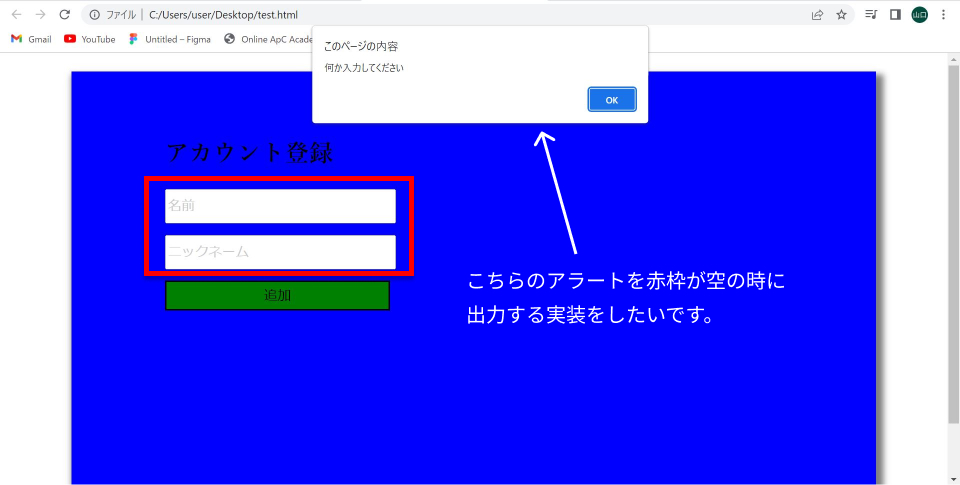The width and height of the screenshot is (960, 485).
Task: Click the address bar URL test.html
Action: (223, 15)
